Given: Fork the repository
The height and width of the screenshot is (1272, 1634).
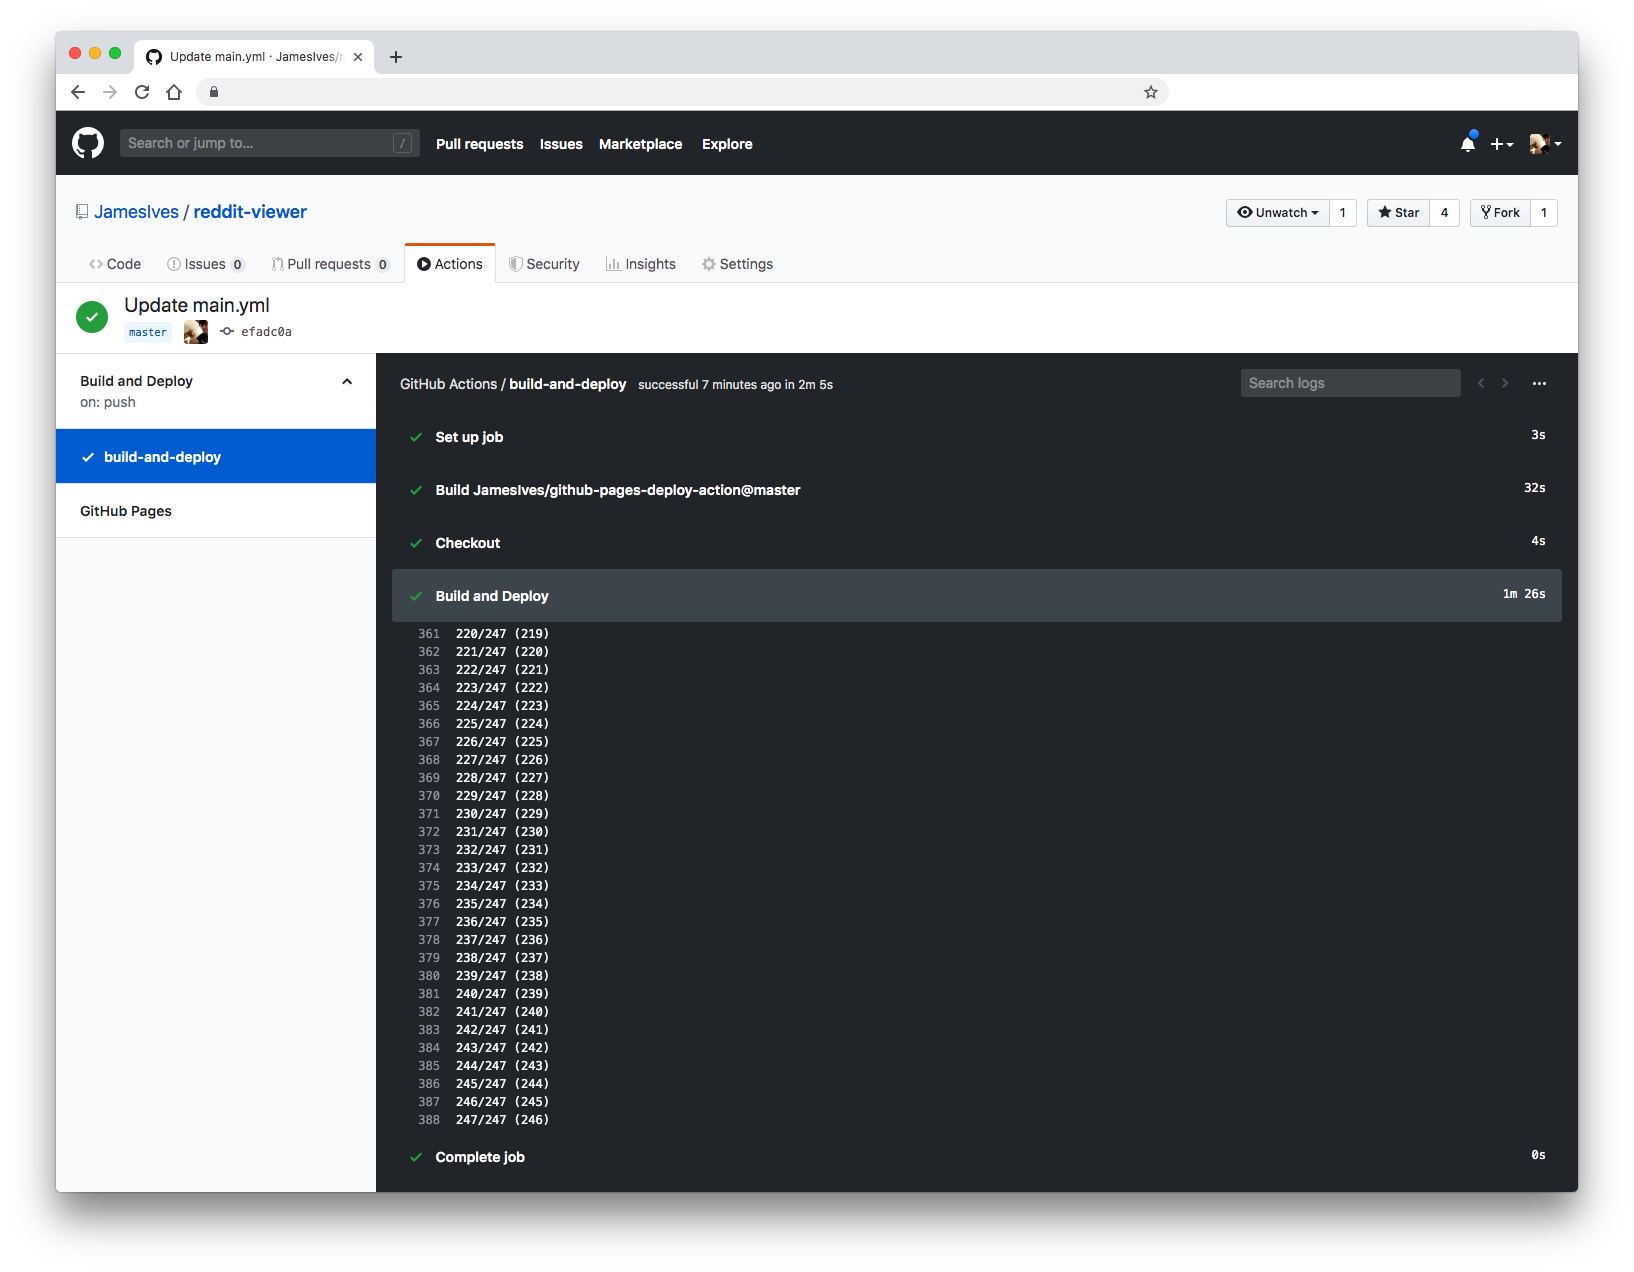Looking at the screenshot, I should point(1500,213).
